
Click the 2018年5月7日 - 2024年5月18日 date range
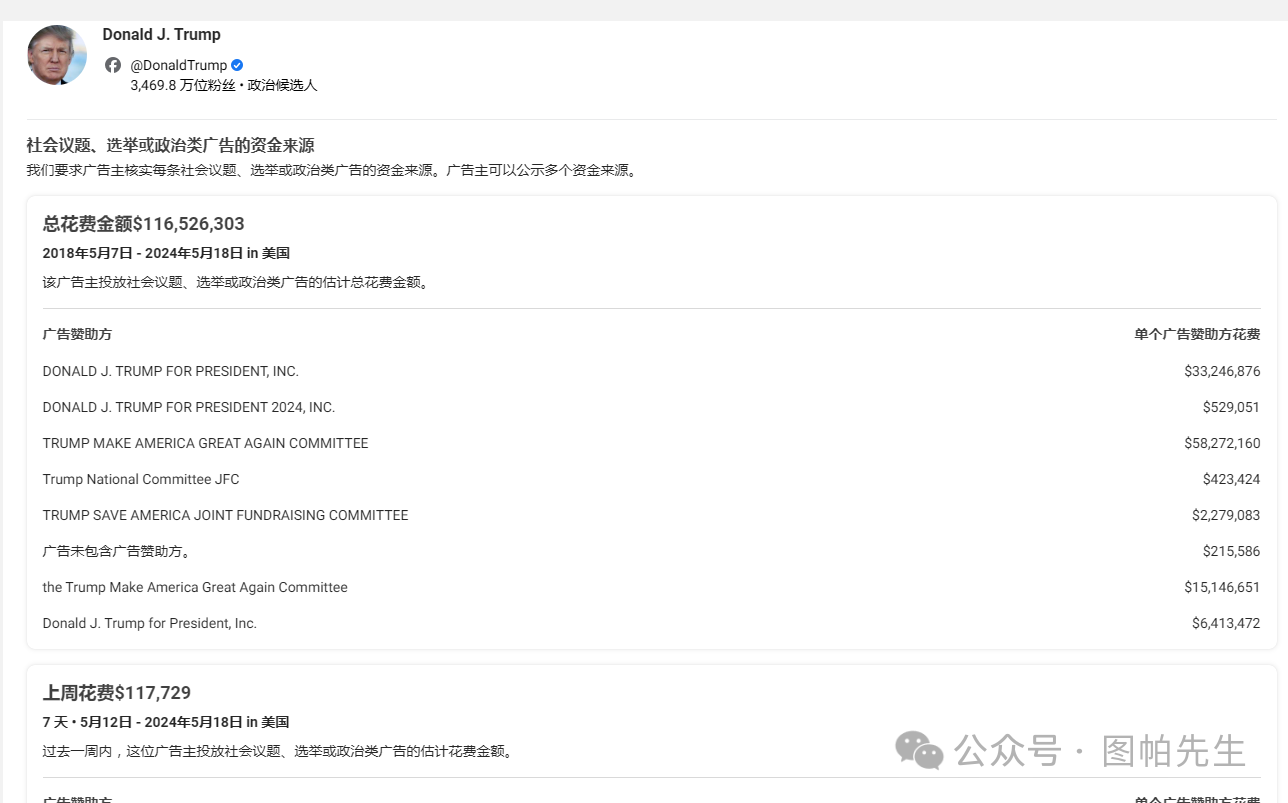tap(166, 253)
